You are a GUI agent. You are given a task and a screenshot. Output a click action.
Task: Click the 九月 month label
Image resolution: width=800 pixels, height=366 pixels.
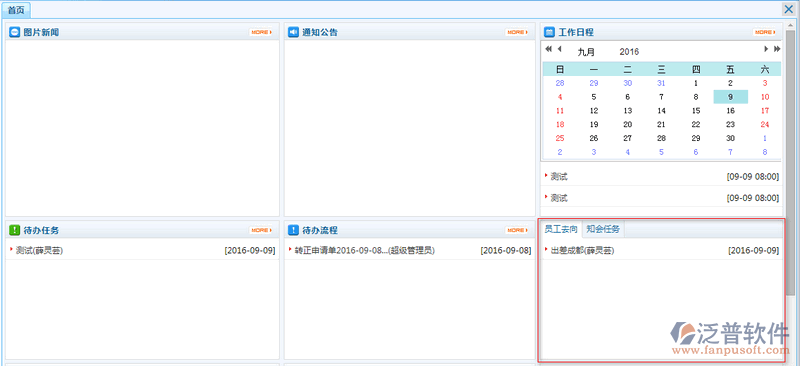tap(586, 52)
